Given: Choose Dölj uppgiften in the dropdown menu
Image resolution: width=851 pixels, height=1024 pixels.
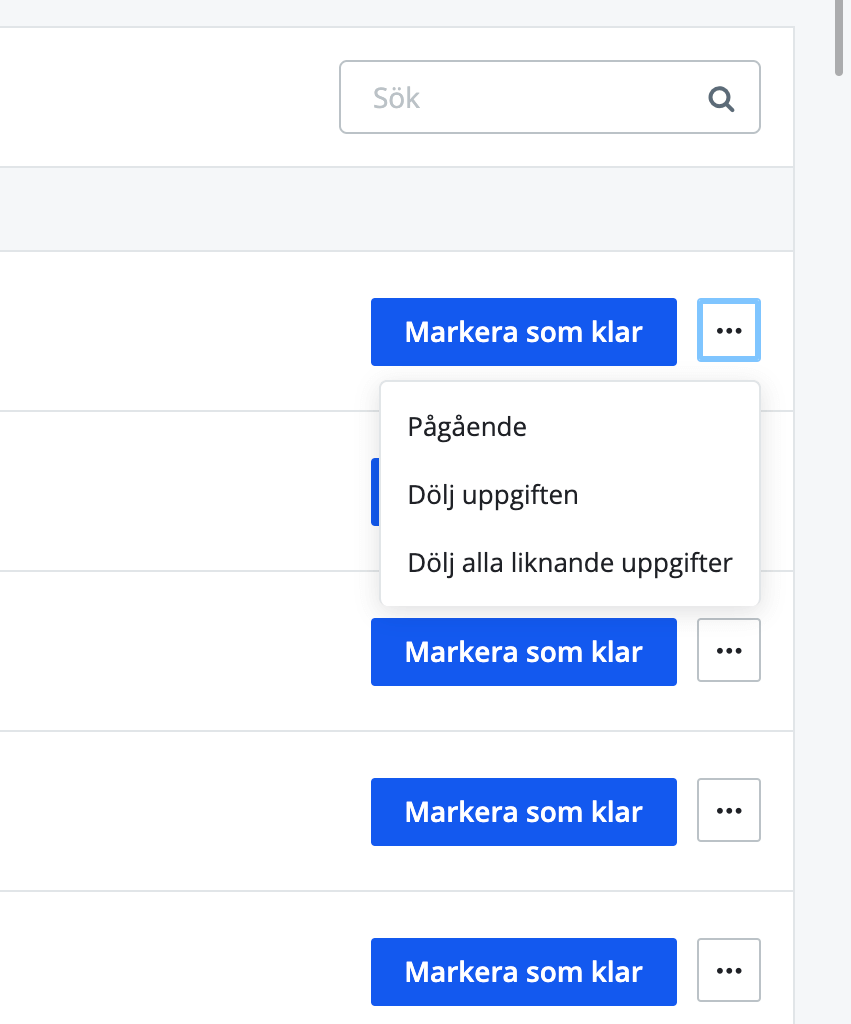Looking at the screenshot, I should tap(492, 494).
